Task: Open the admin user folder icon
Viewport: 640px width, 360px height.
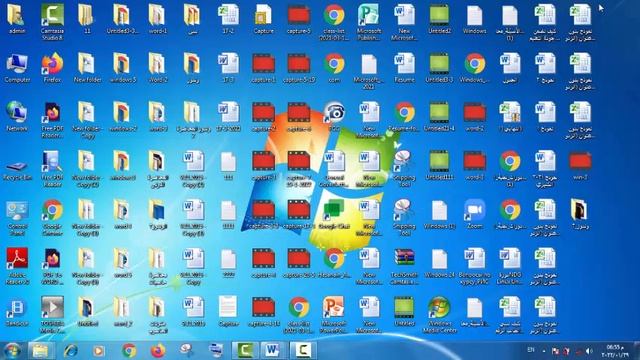Action: click(17, 19)
